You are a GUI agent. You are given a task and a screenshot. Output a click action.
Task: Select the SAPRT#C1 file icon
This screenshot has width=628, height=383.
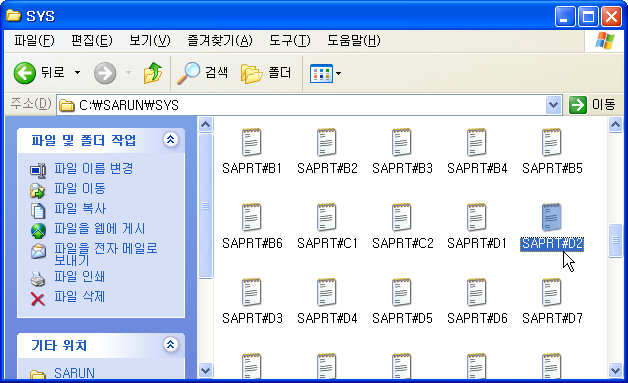pos(327,217)
